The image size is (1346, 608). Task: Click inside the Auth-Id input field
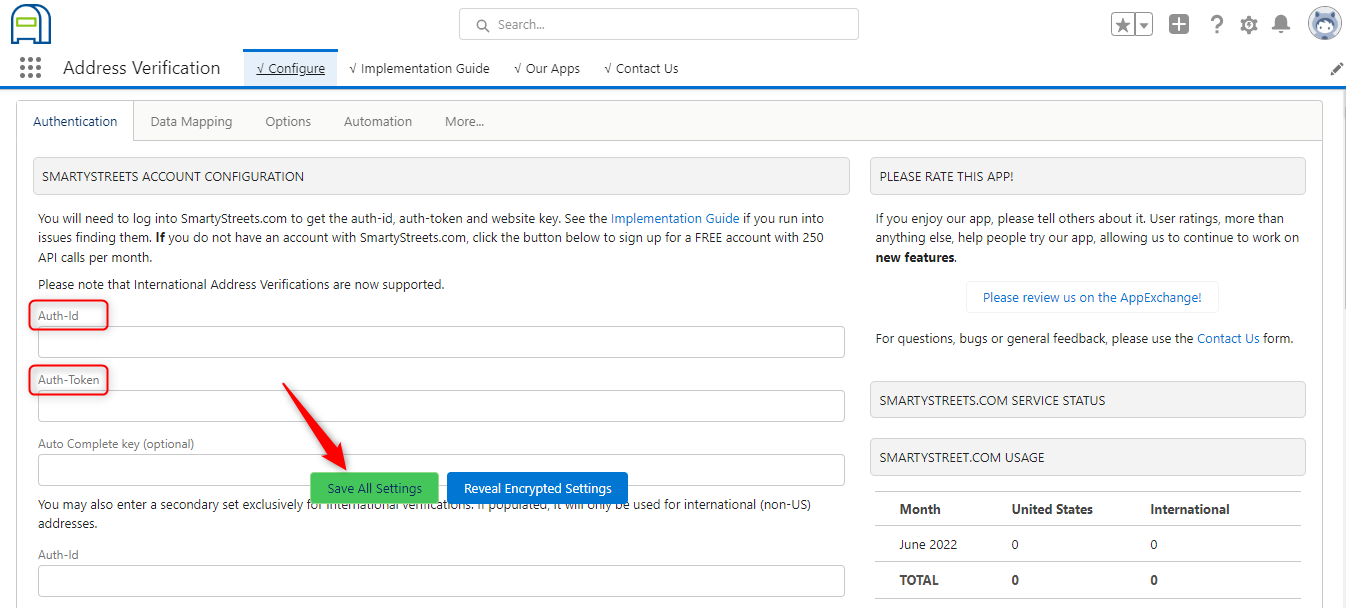click(x=440, y=341)
